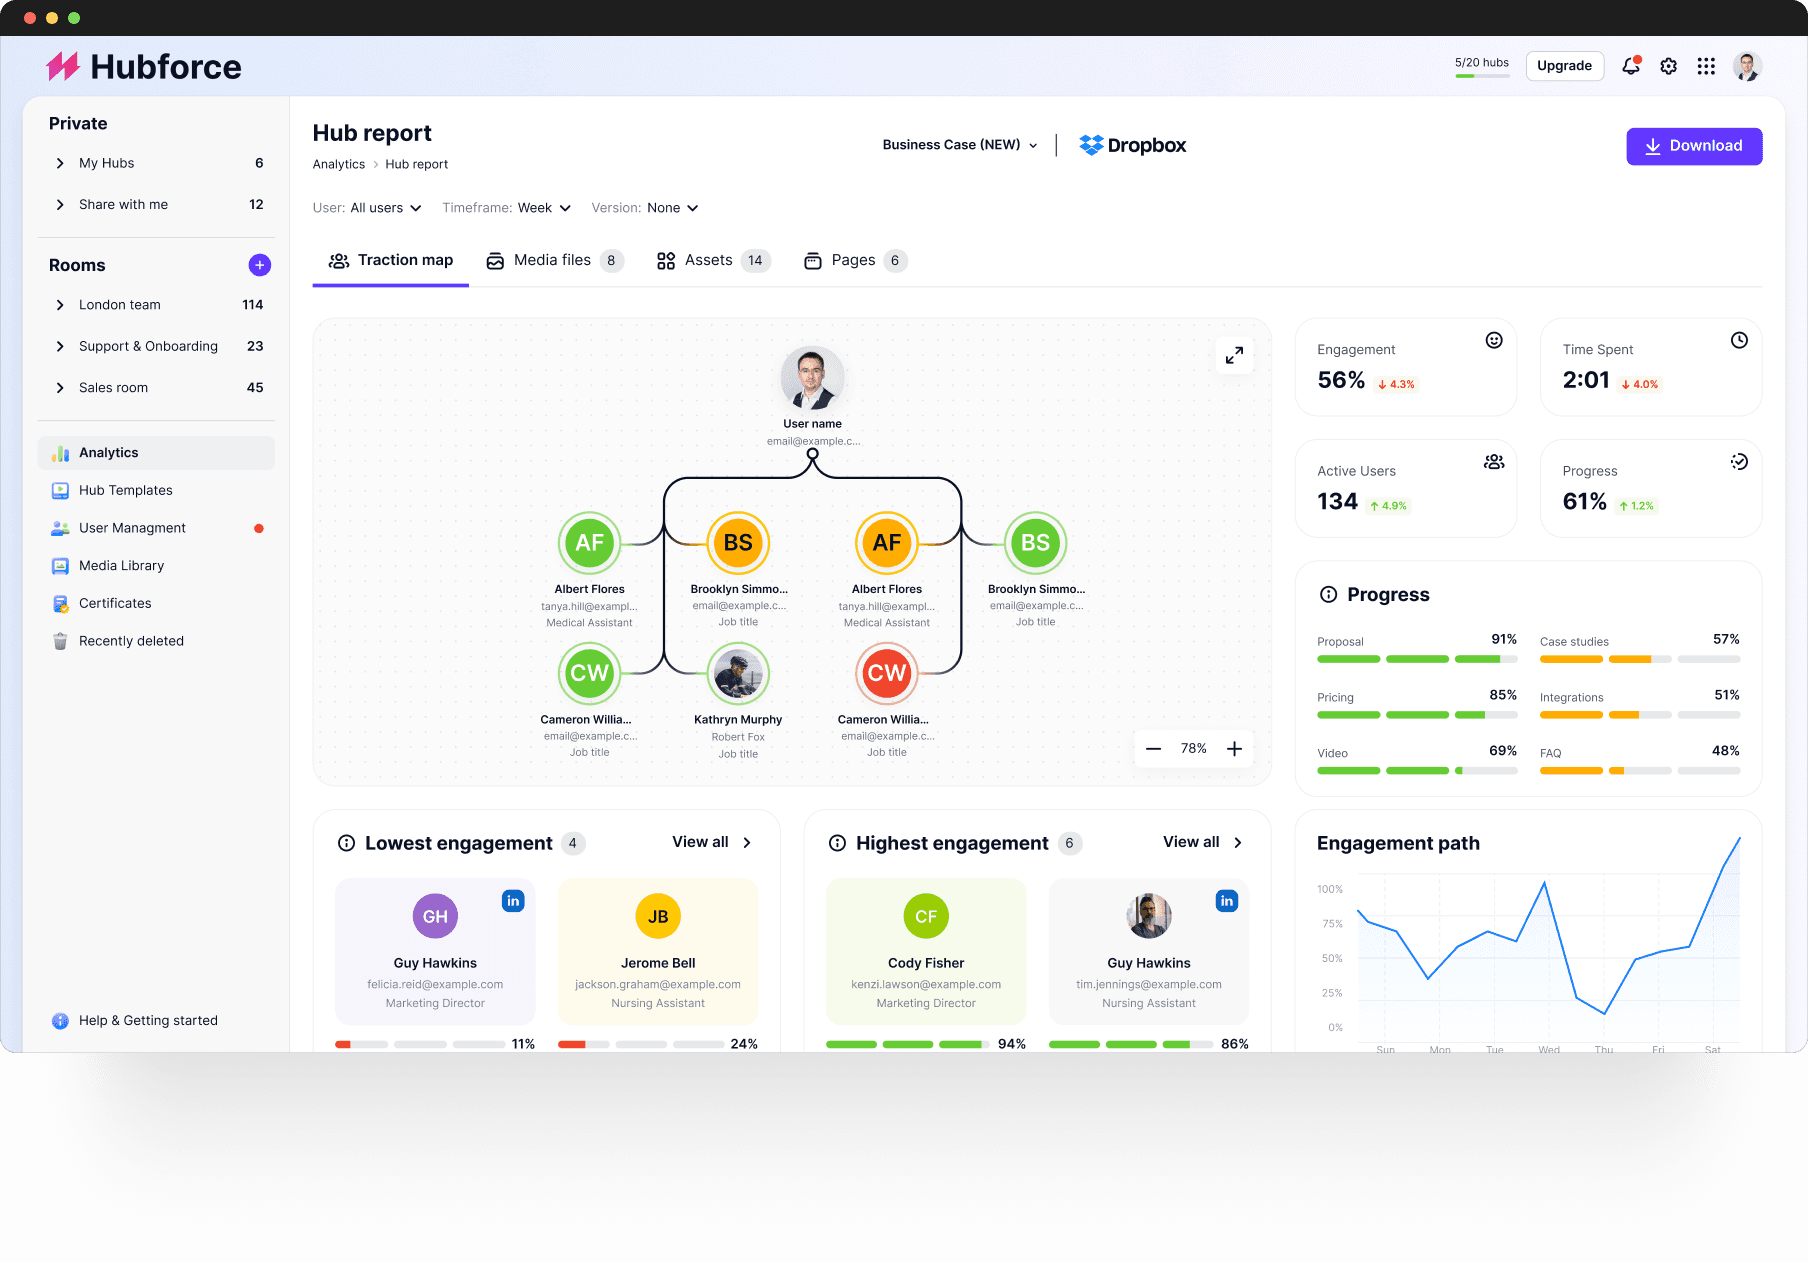Open Guy Hawkins' LinkedIn badge in Lowest engagement
This screenshot has height=1262, width=1808.
pos(513,901)
